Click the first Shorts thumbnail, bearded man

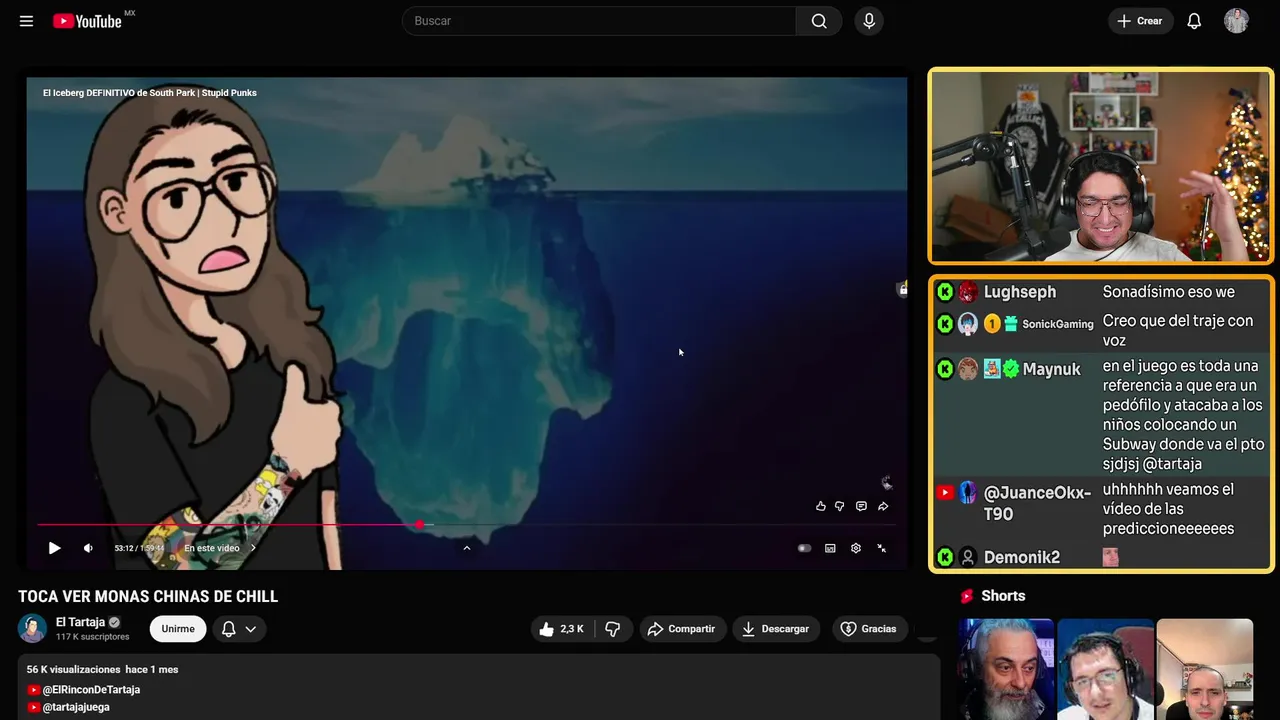[1006, 669]
